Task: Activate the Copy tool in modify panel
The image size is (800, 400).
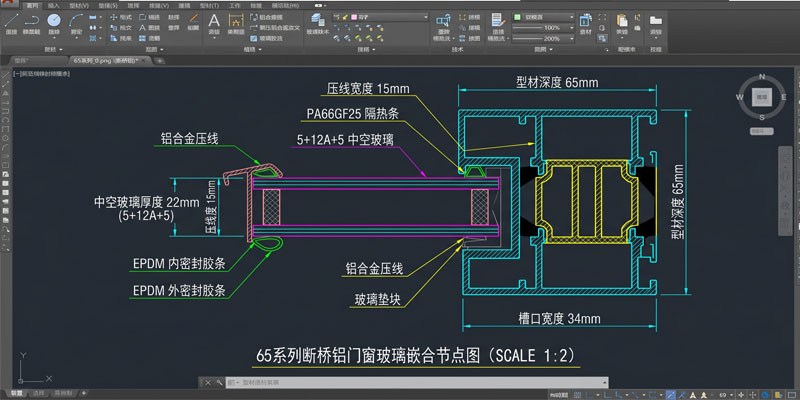Action: tap(113, 28)
